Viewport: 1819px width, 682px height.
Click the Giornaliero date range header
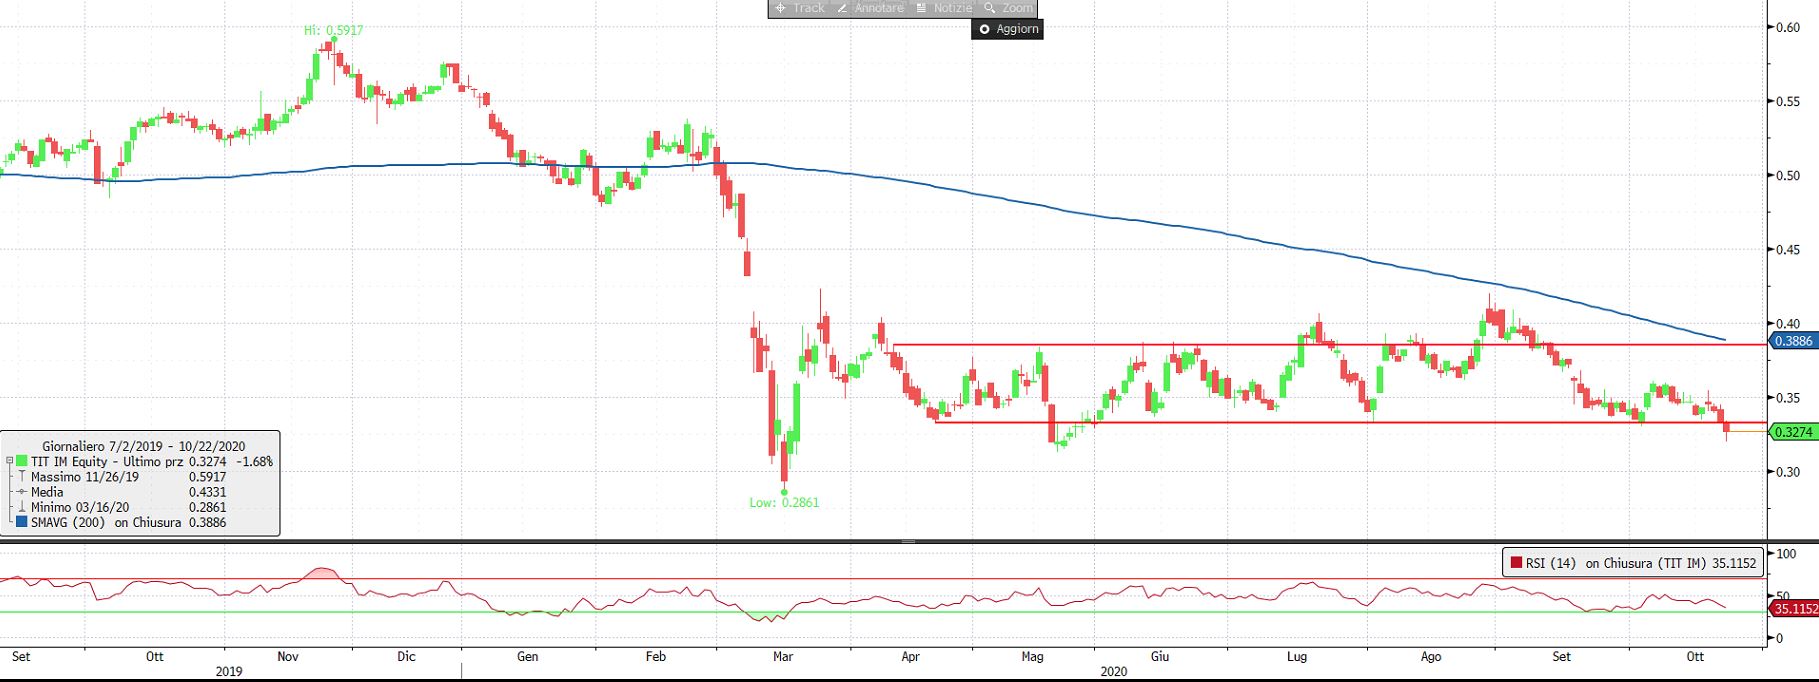coord(143,446)
